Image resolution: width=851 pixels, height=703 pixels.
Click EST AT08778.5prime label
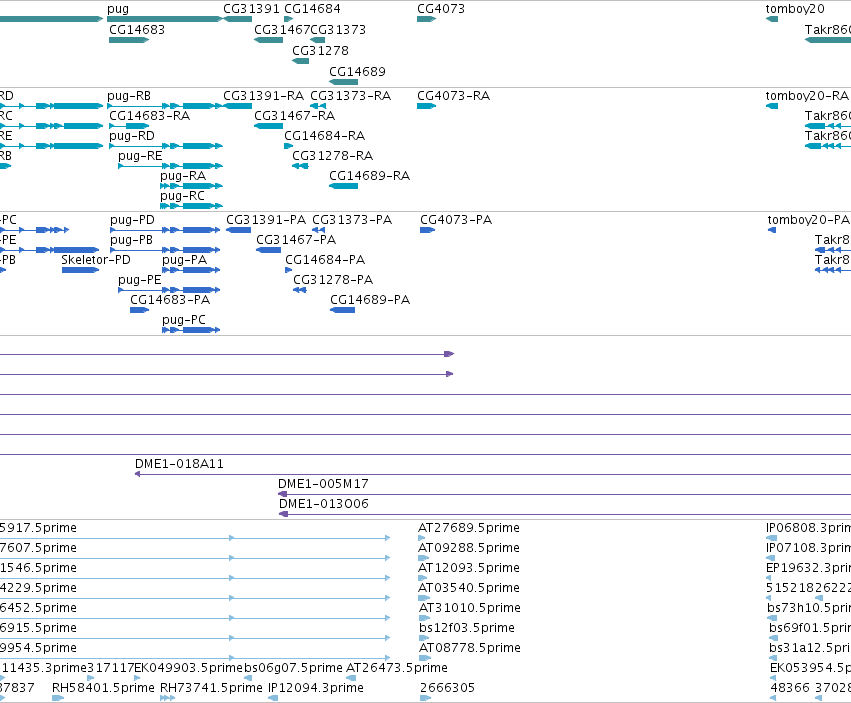point(469,648)
